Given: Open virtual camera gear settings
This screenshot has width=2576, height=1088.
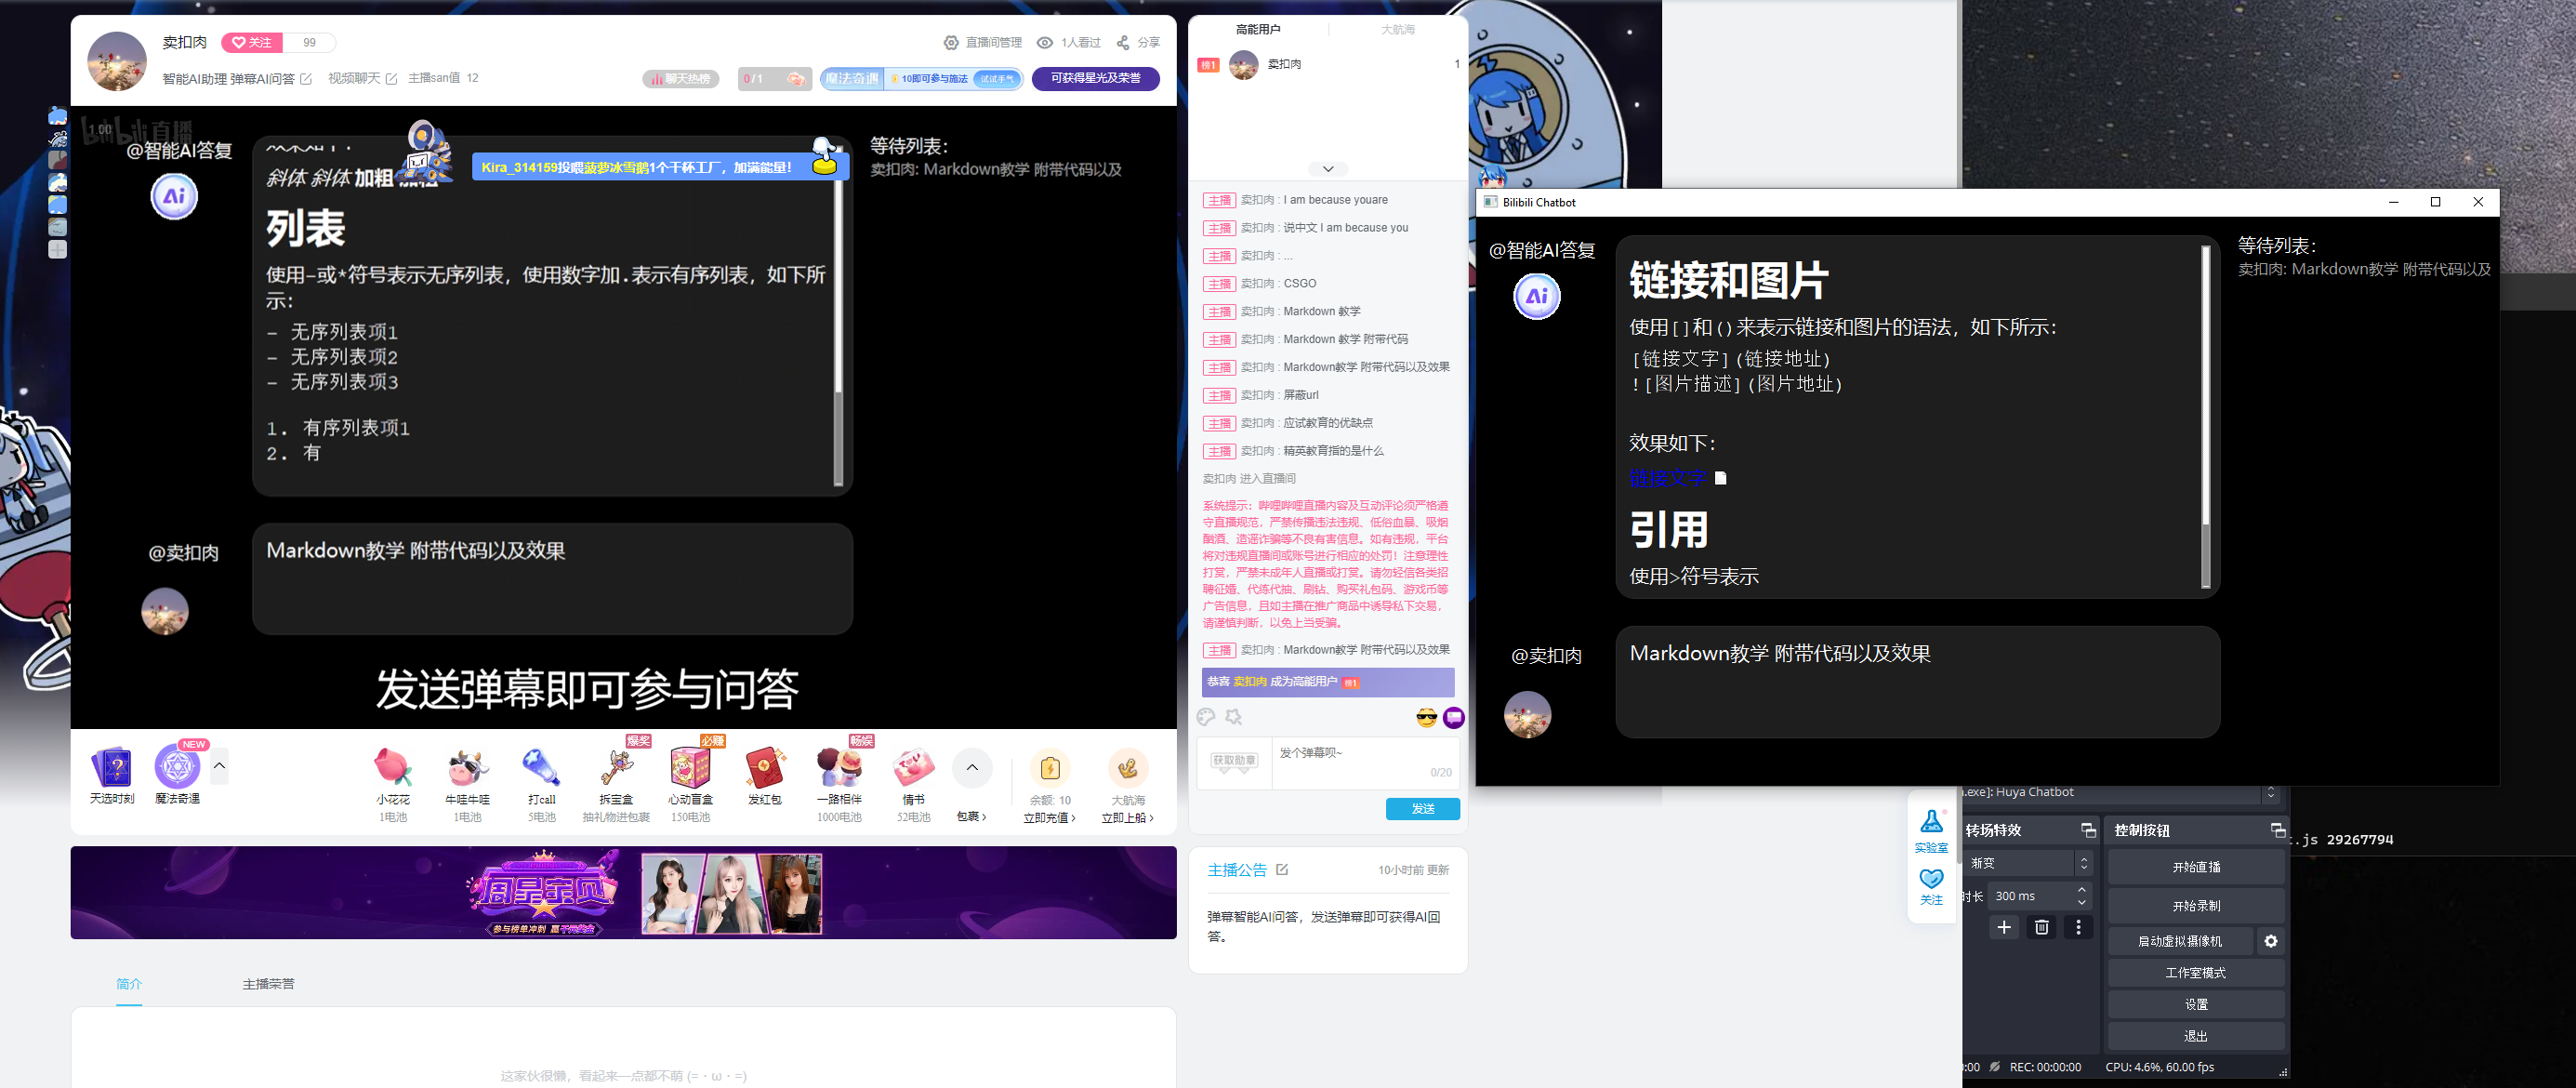Looking at the screenshot, I should tap(2270, 941).
